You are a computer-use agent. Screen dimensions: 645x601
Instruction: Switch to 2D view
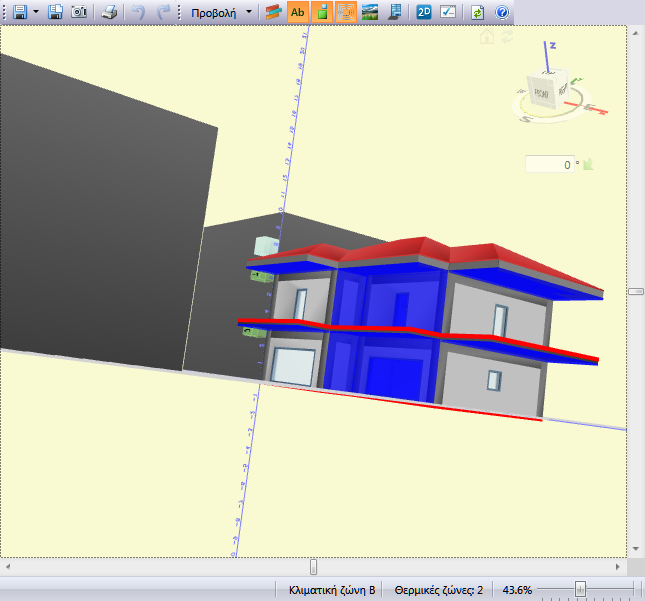(424, 13)
